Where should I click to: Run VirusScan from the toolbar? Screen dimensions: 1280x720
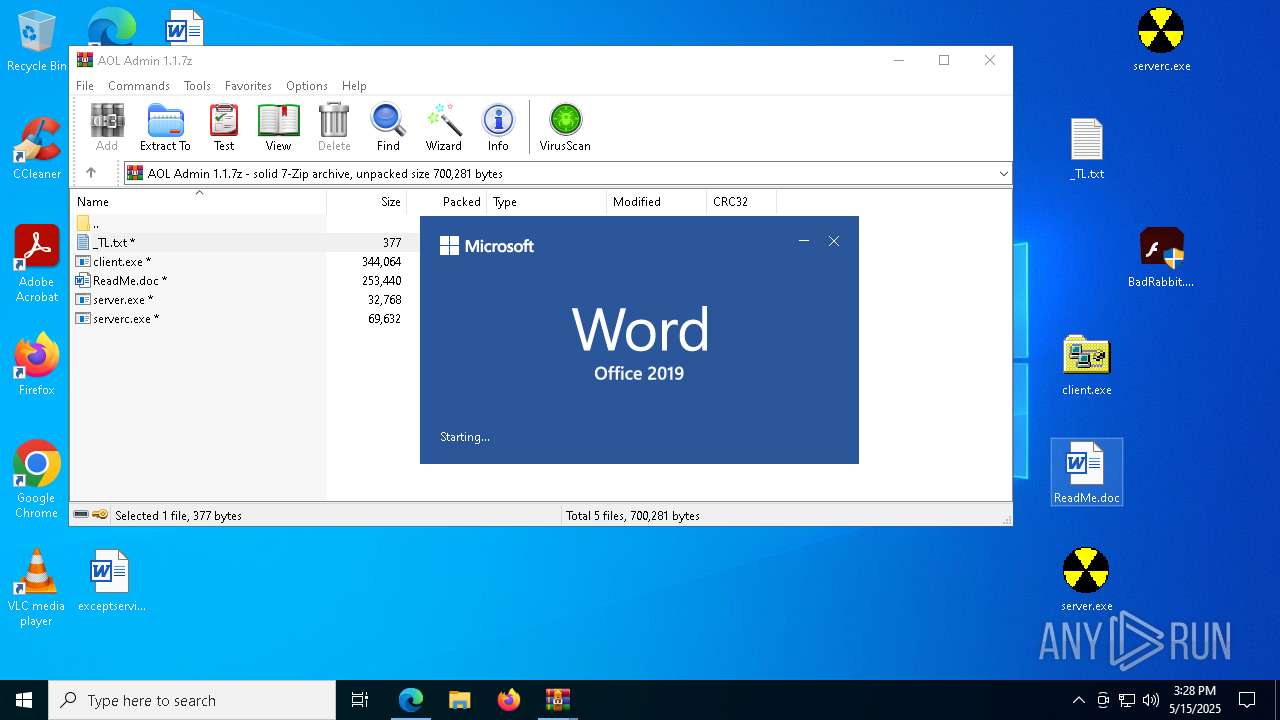[x=565, y=127]
